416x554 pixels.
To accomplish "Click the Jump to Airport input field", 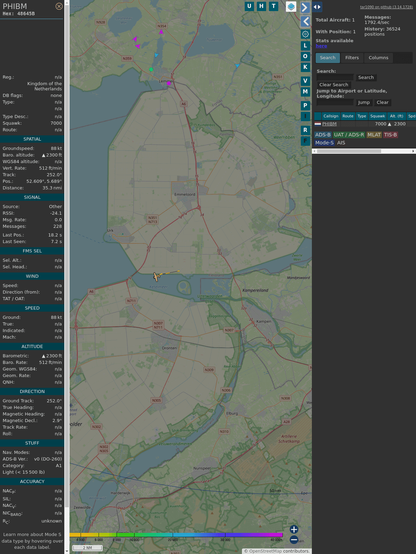I will point(335,102).
